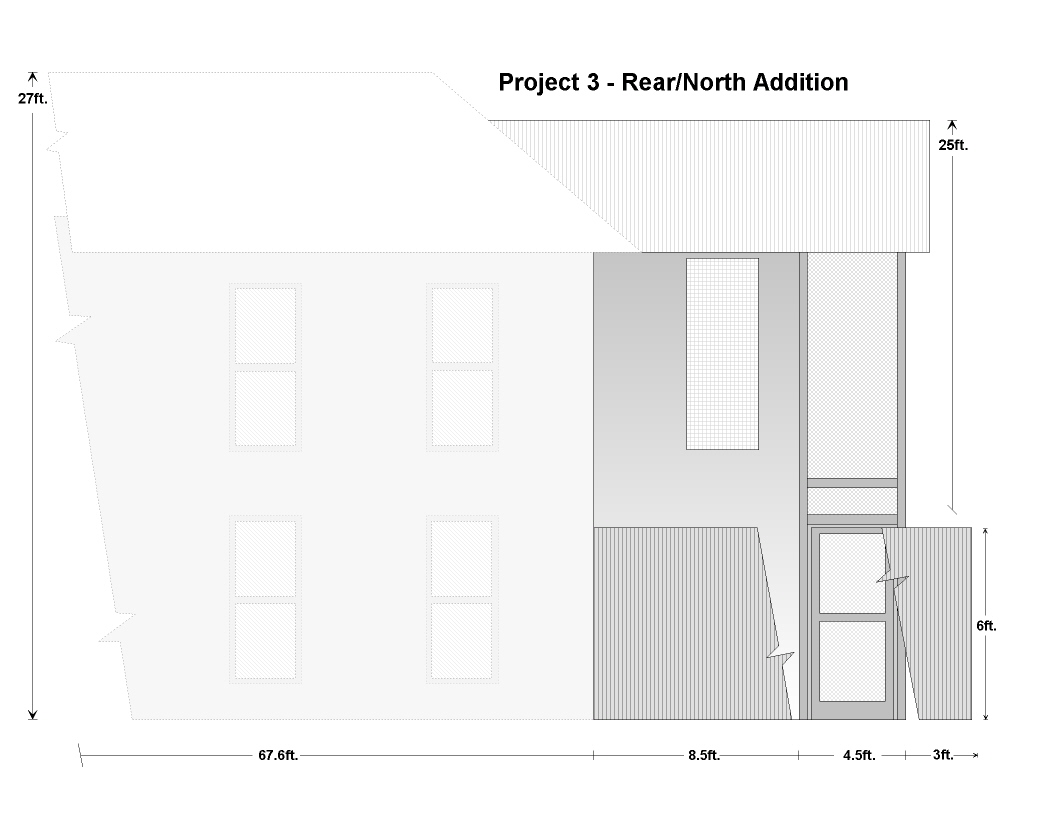Select the upper glass panel of the door
The image size is (1056, 816).
[852, 573]
